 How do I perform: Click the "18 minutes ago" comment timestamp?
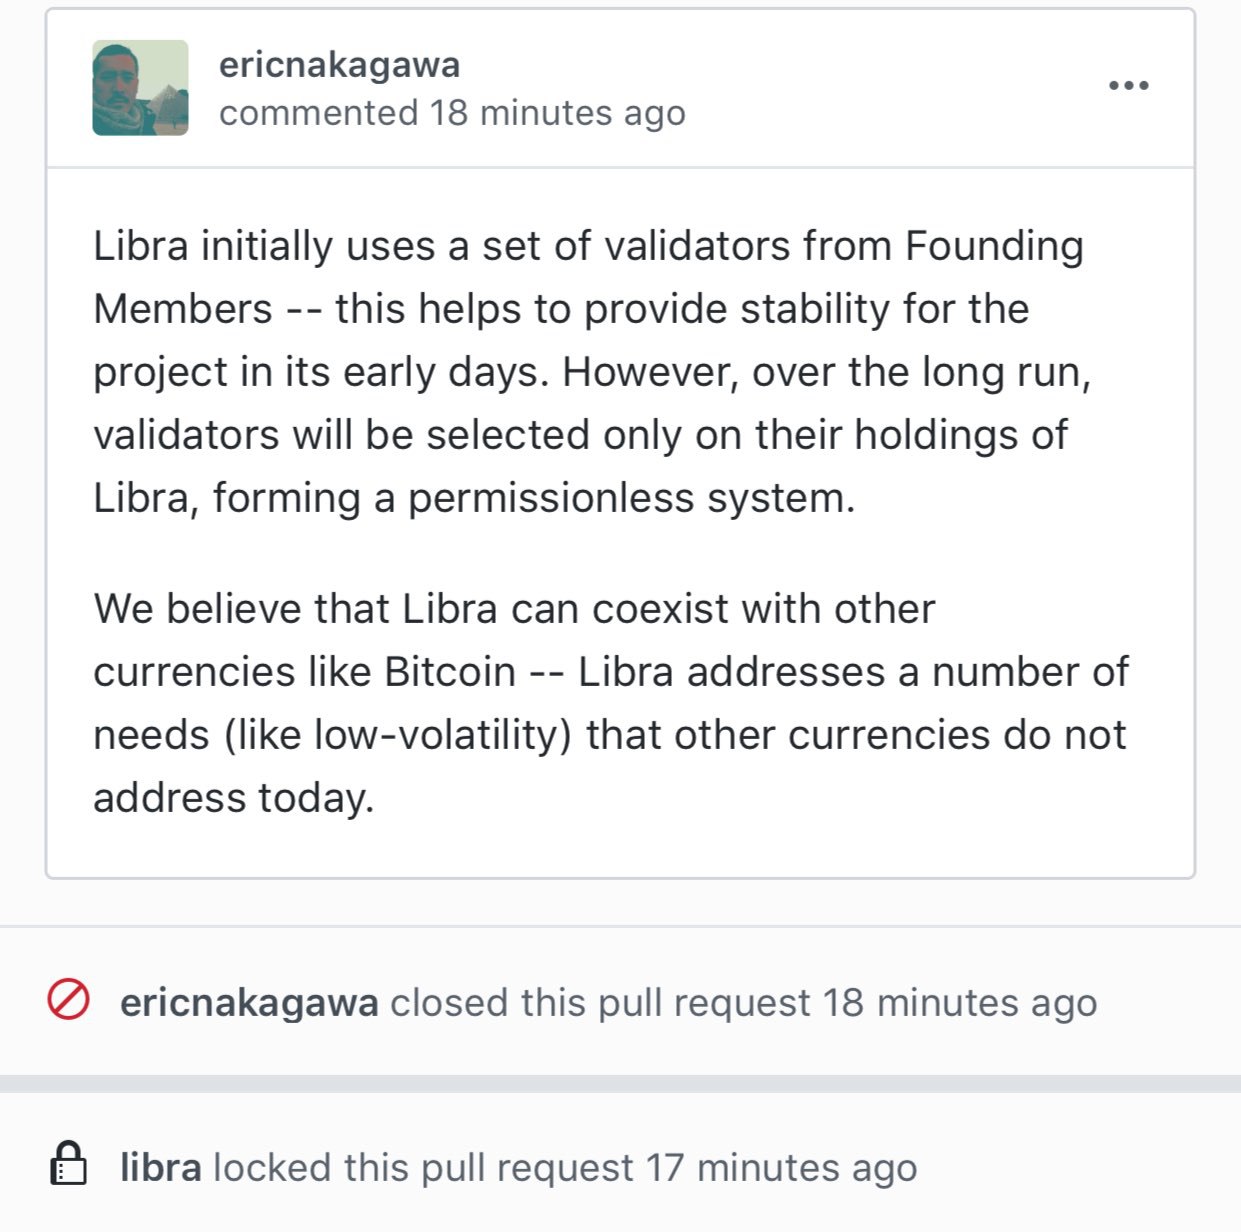pyautogui.click(x=557, y=113)
